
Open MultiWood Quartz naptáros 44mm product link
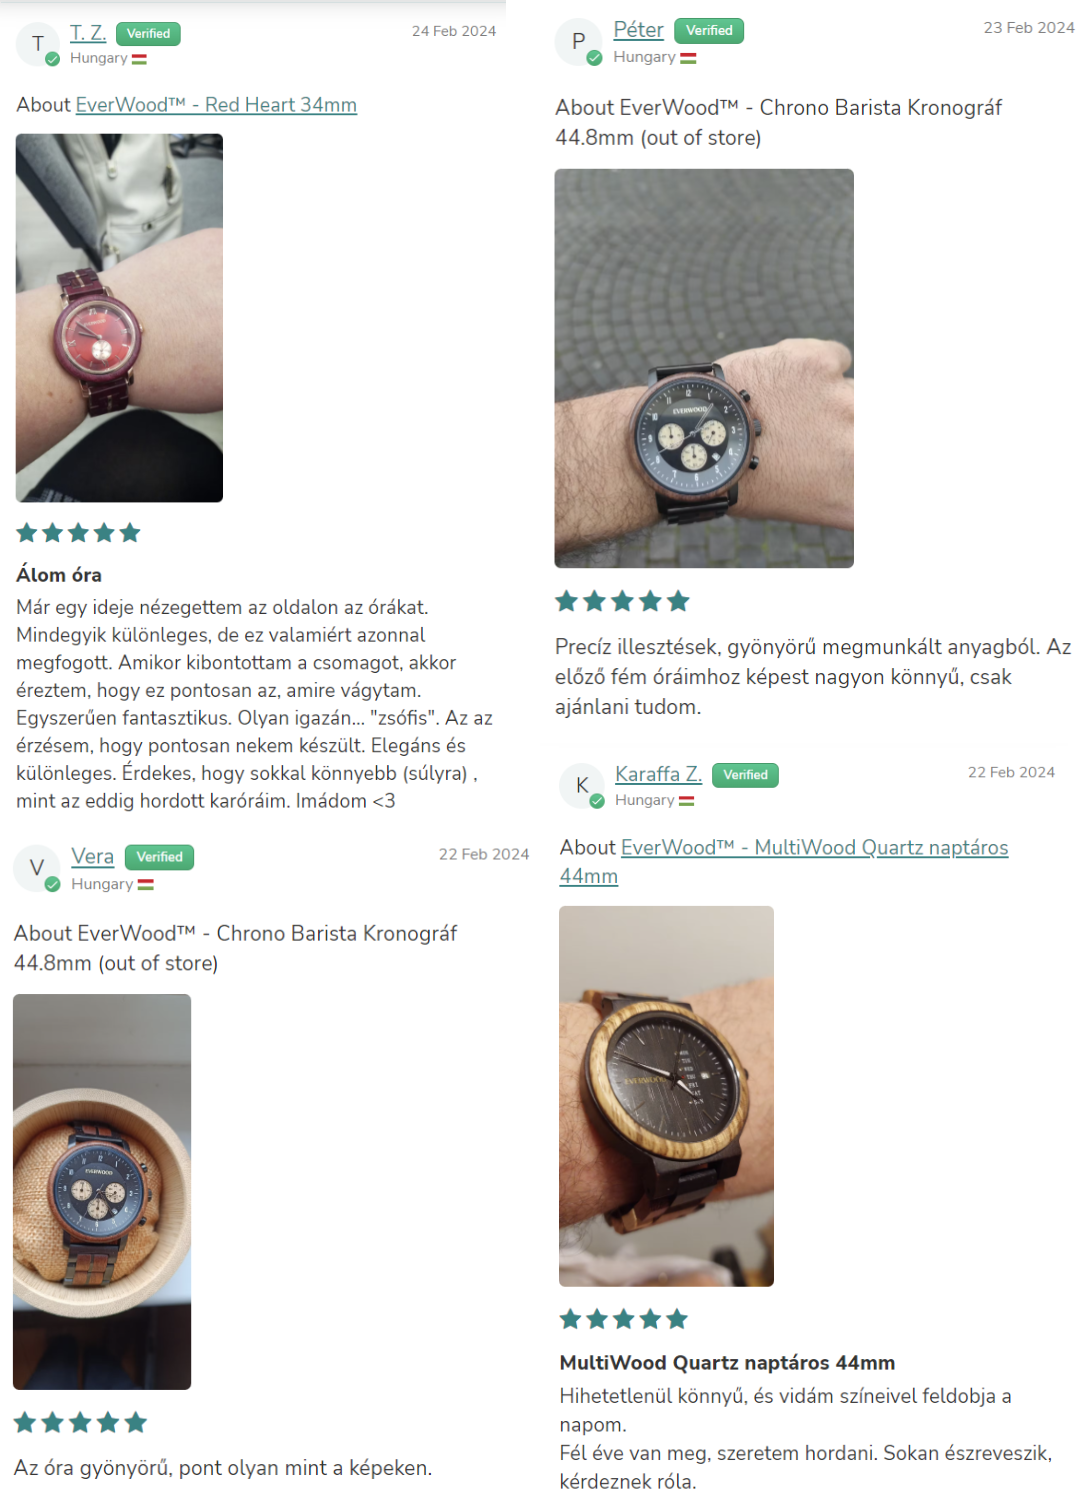pyautogui.click(x=784, y=861)
